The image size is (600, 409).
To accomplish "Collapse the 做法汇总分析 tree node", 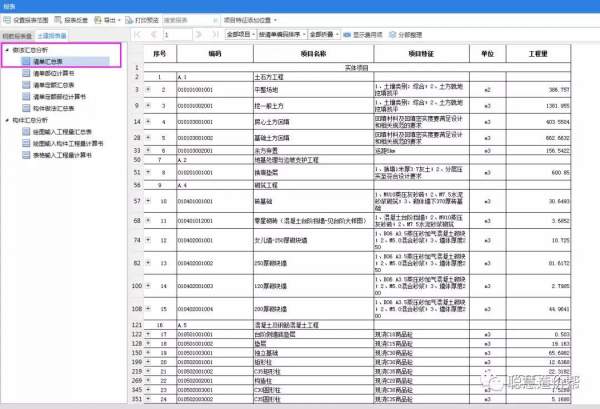I will click(x=7, y=50).
